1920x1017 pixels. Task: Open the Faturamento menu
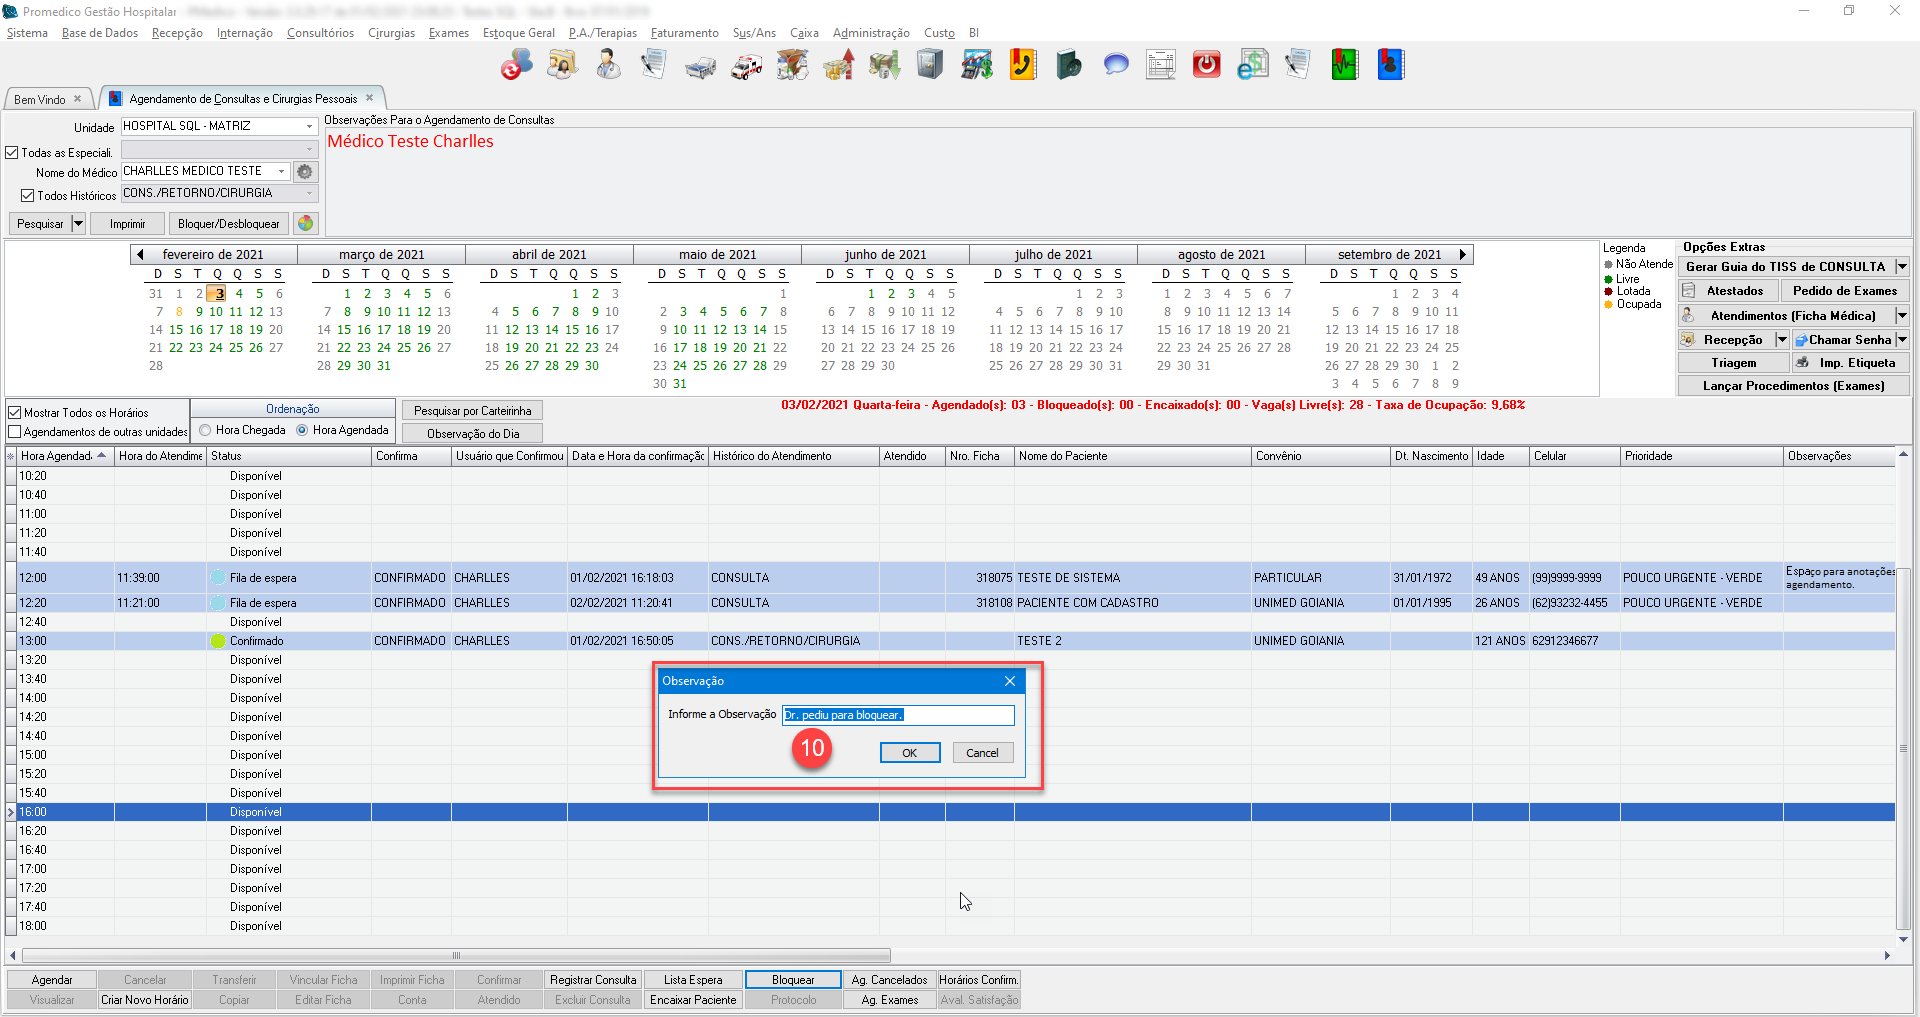click(684, 33)
